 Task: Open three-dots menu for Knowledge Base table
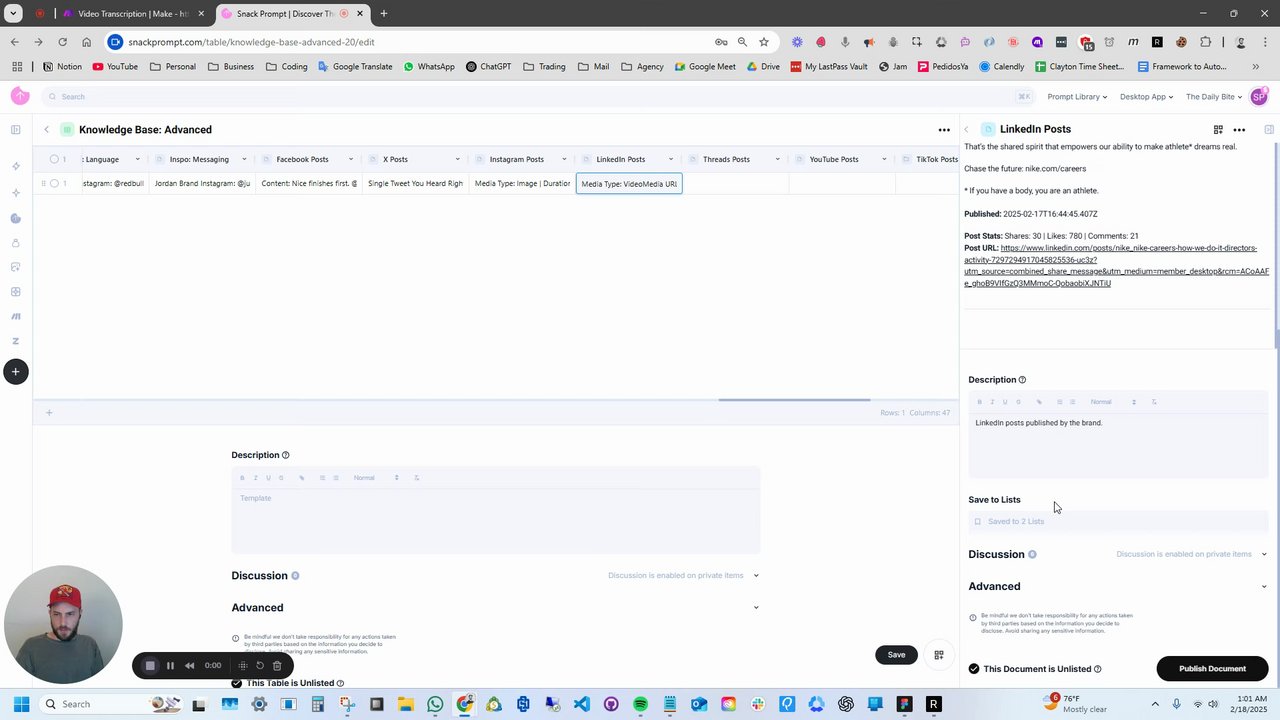pos(944,130)
